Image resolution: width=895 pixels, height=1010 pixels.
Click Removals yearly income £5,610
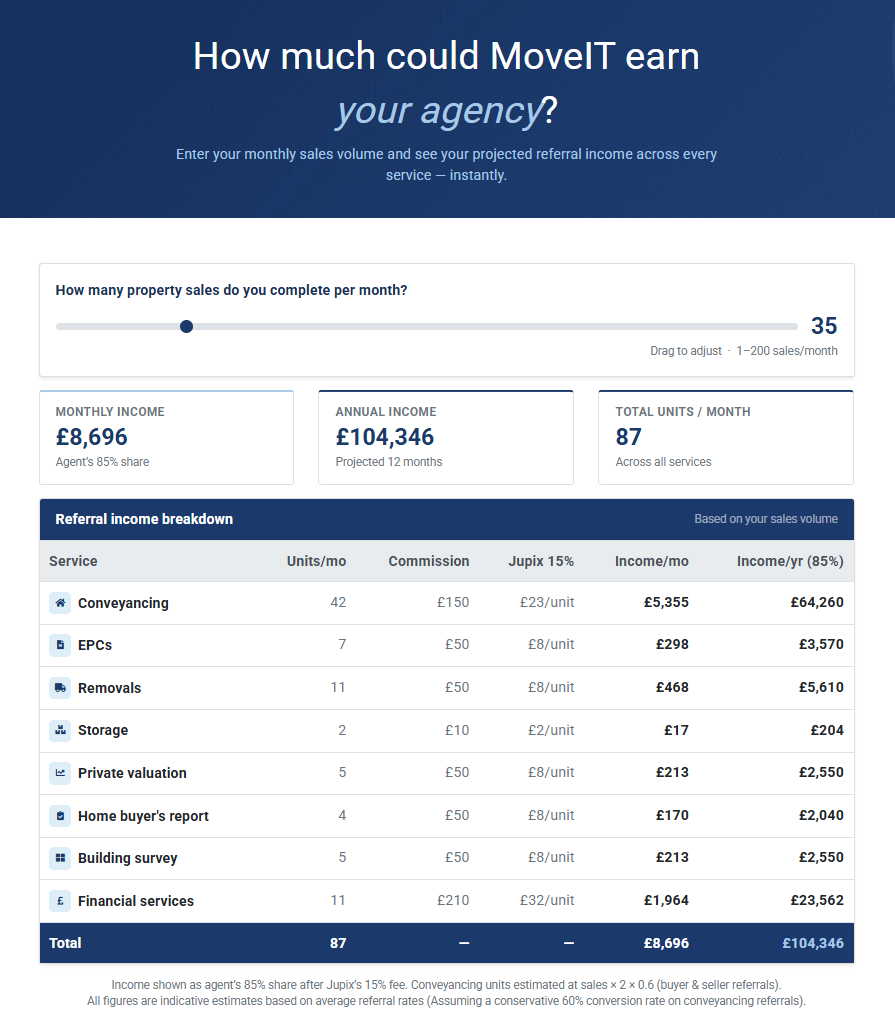click(821, 687)
